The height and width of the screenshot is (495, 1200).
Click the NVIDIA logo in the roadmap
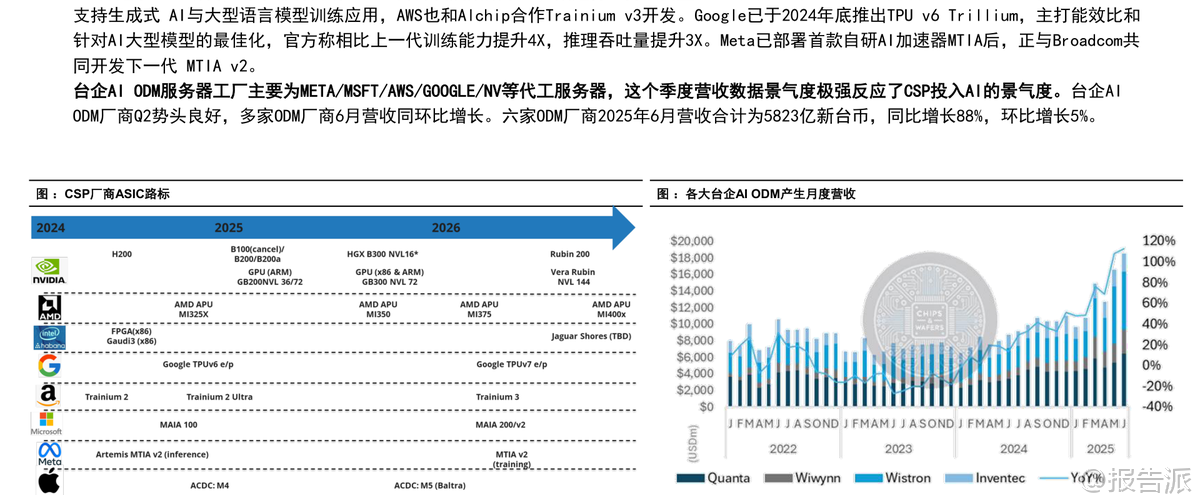(50, 271)
